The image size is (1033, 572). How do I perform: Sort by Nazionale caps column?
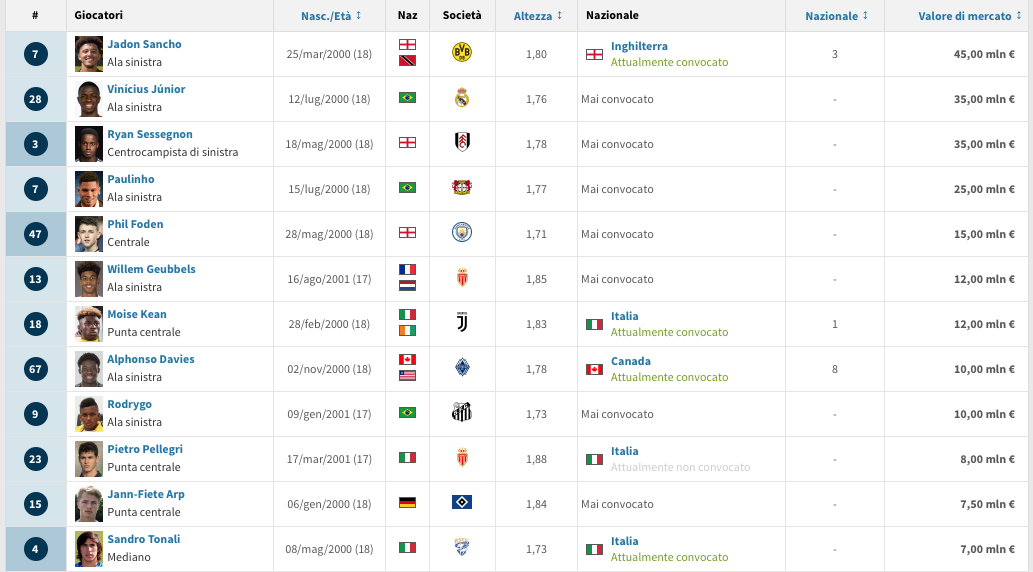pyautogui.click(x=836, y=16)
